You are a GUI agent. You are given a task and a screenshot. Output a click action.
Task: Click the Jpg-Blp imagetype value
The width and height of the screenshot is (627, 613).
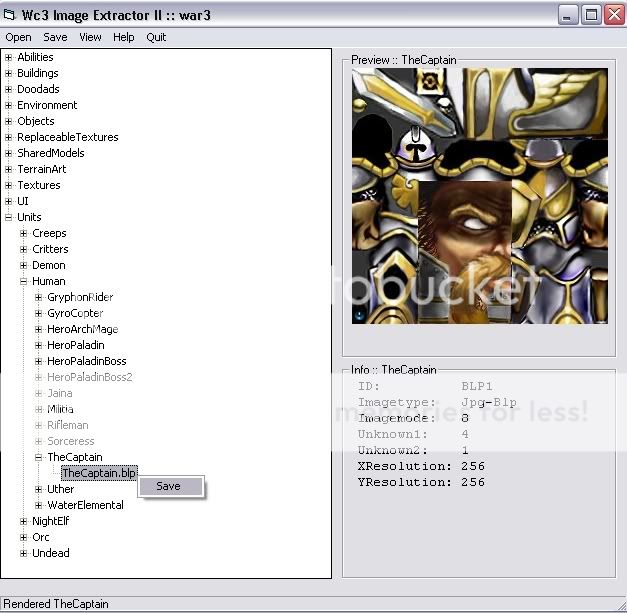click(x=489, y=402)
